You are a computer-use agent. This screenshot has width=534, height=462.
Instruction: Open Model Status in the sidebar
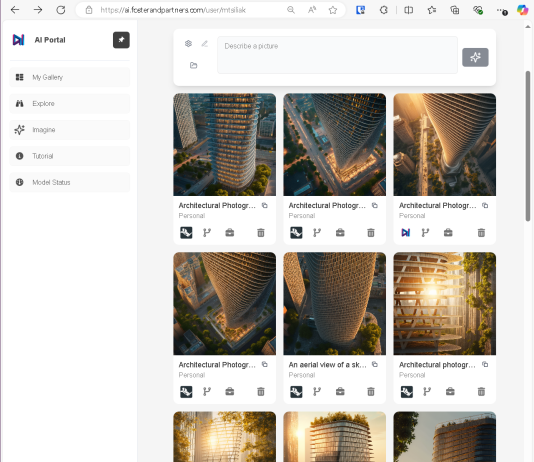(x=70, y=182)
